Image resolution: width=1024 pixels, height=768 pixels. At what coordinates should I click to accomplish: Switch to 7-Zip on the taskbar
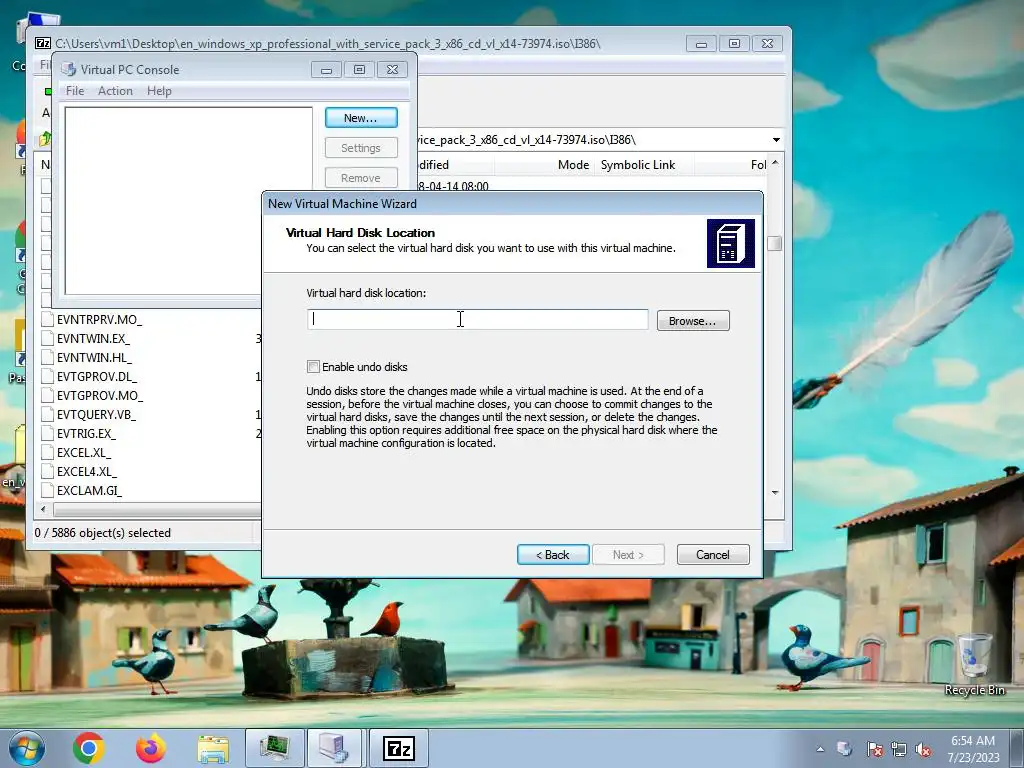point(398,748)
